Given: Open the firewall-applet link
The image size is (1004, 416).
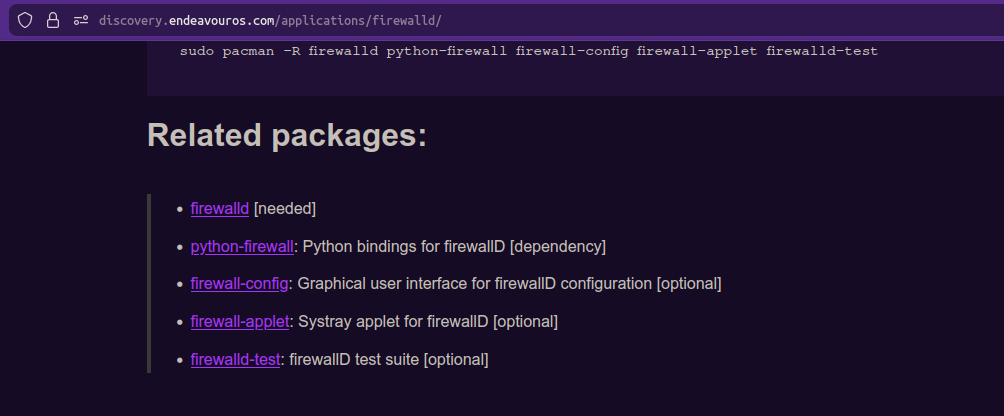Looking at the screenshot, I should (240, 321).
